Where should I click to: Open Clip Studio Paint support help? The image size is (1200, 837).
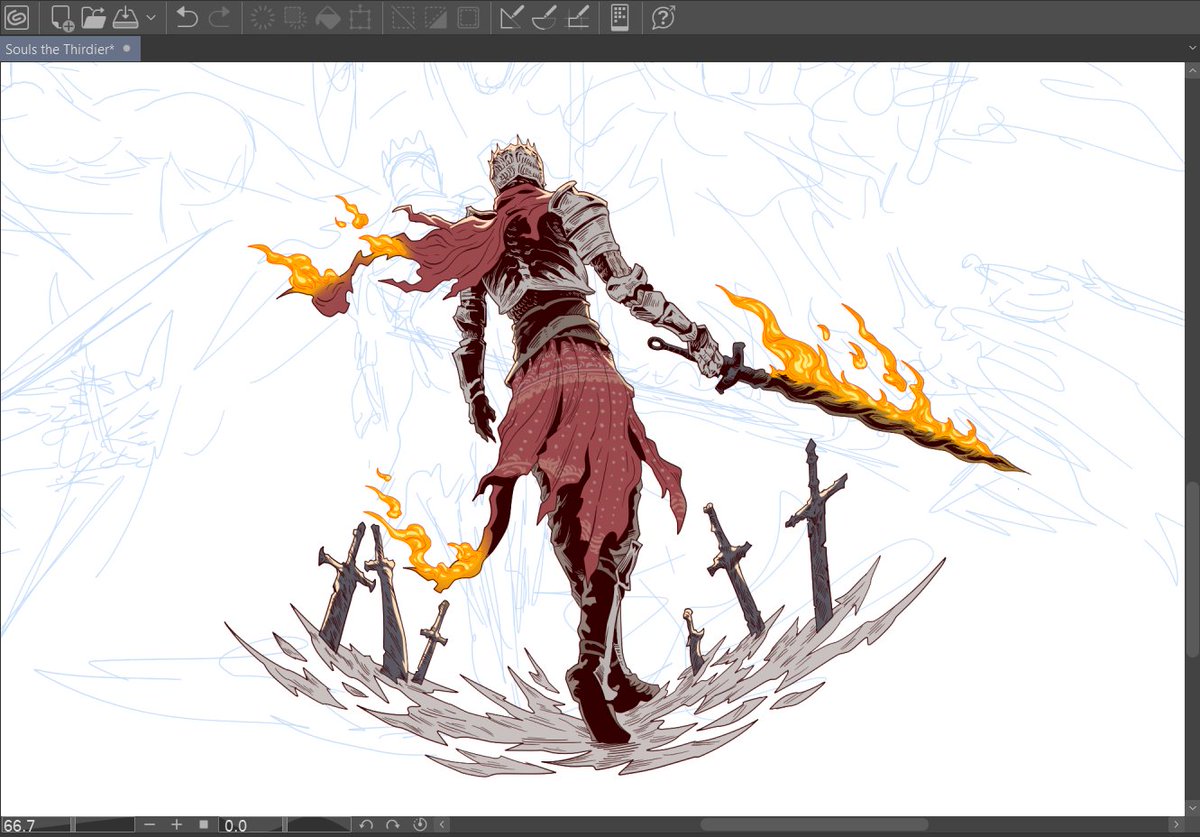point(662,16)
